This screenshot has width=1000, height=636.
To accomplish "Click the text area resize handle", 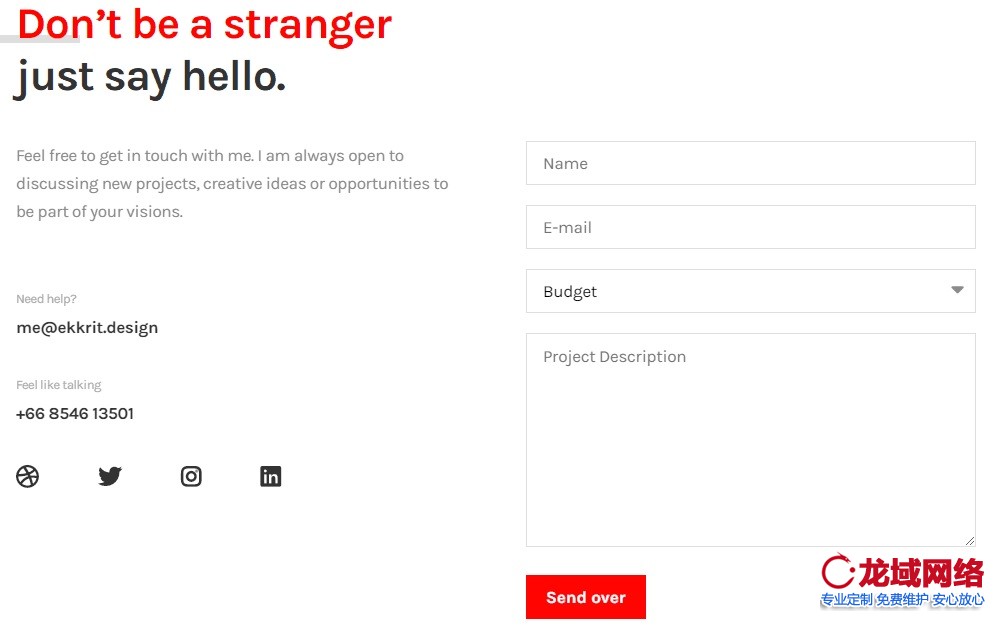I will tap(970, 541).
